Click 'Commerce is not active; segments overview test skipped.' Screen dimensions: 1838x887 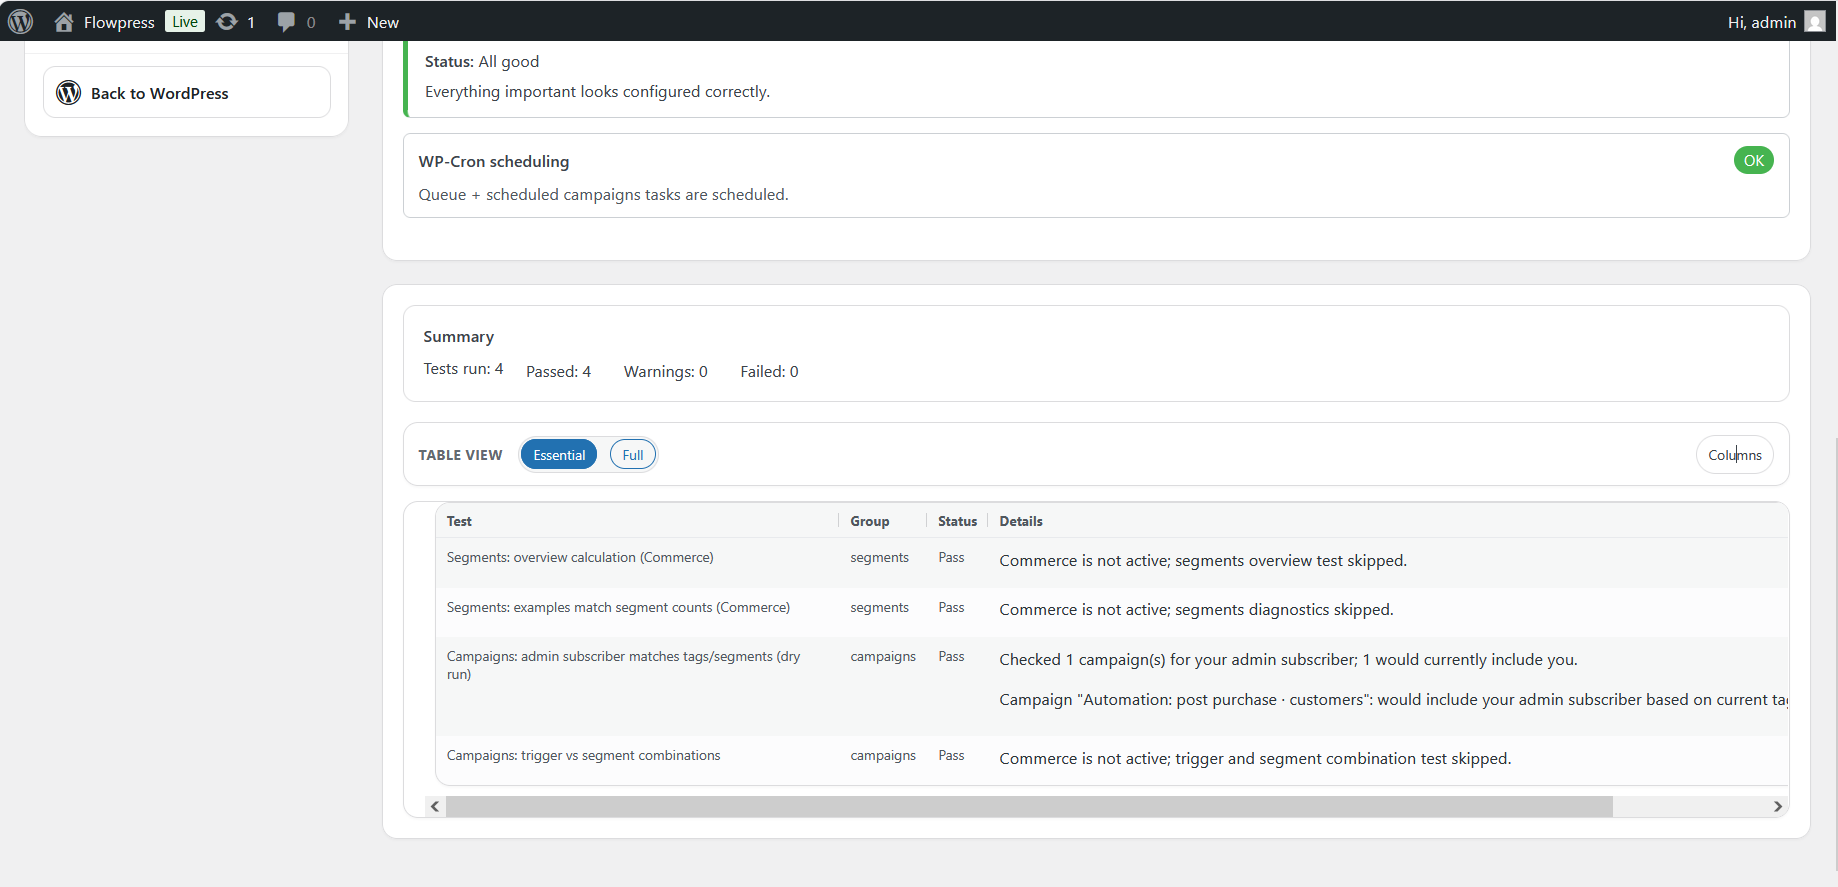pyautogui.click(x=1203, y=560)
